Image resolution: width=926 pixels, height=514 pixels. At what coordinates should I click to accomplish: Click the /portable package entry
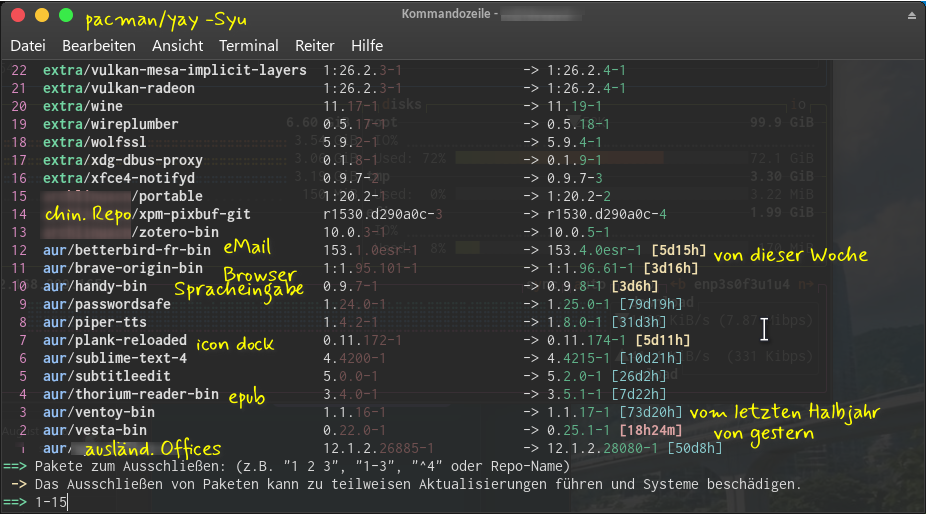coord(167,196)
